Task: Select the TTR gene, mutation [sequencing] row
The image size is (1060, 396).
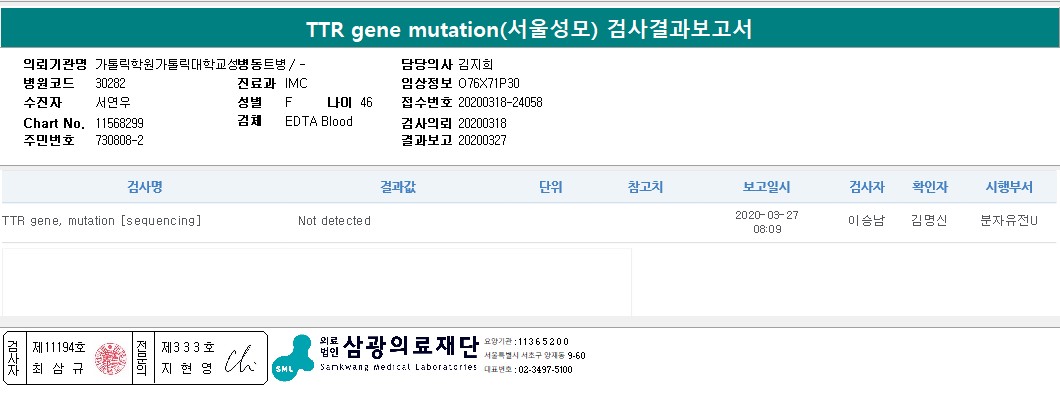Action: (529, 222)
